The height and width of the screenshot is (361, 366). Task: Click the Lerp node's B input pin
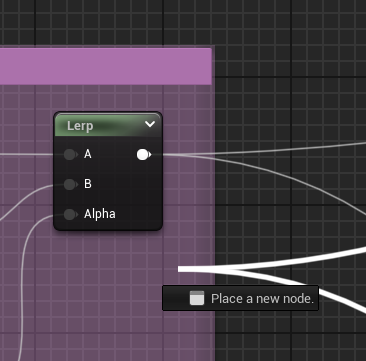(x=70, y=184)
